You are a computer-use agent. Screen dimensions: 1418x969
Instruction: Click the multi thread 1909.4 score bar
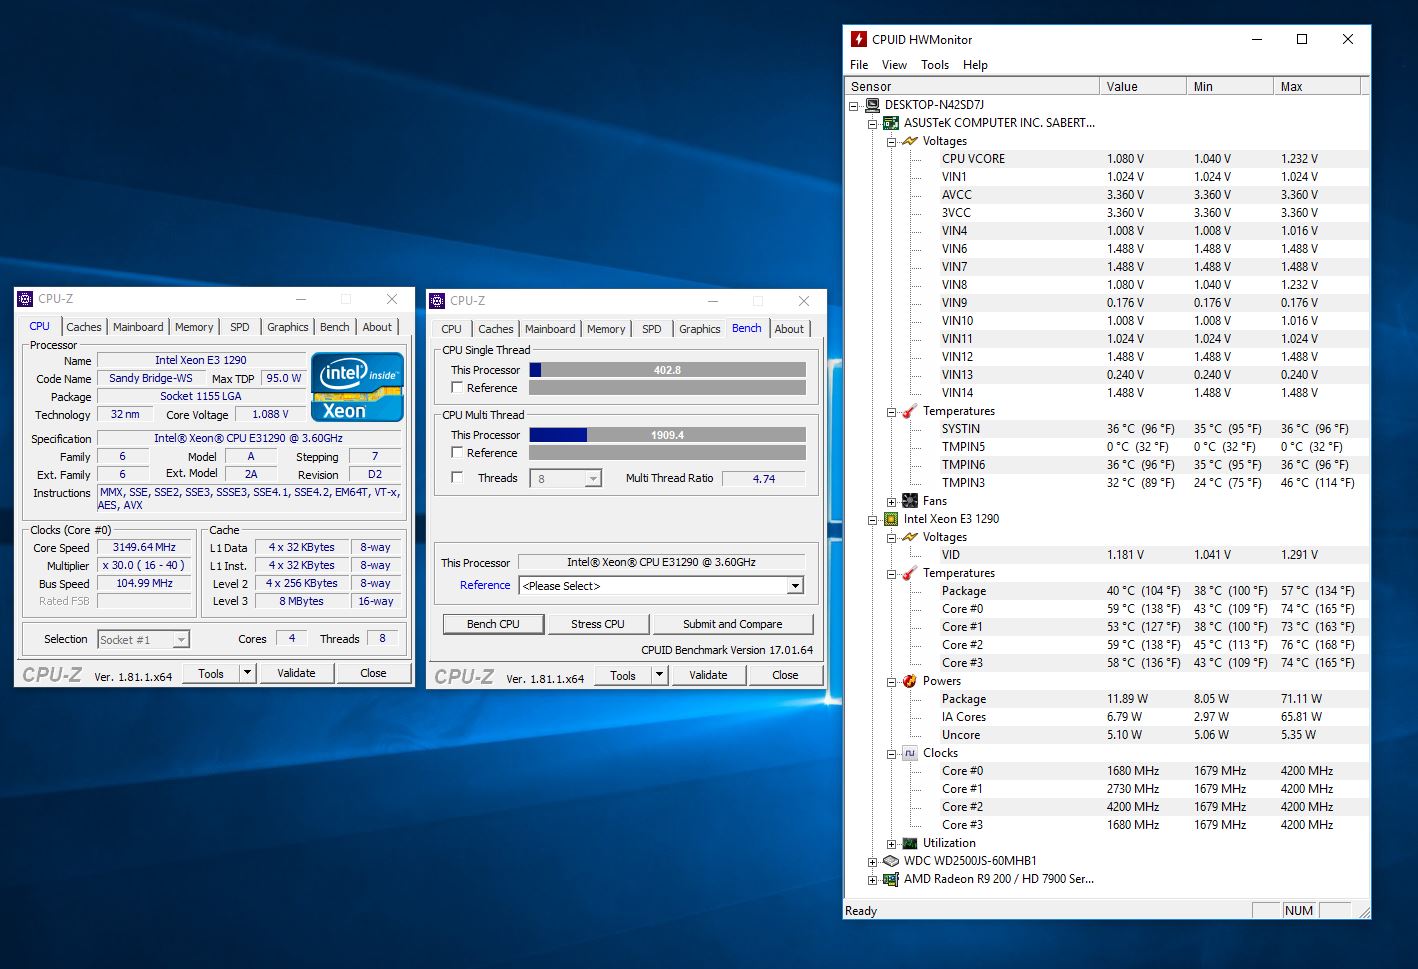point(667,435)
